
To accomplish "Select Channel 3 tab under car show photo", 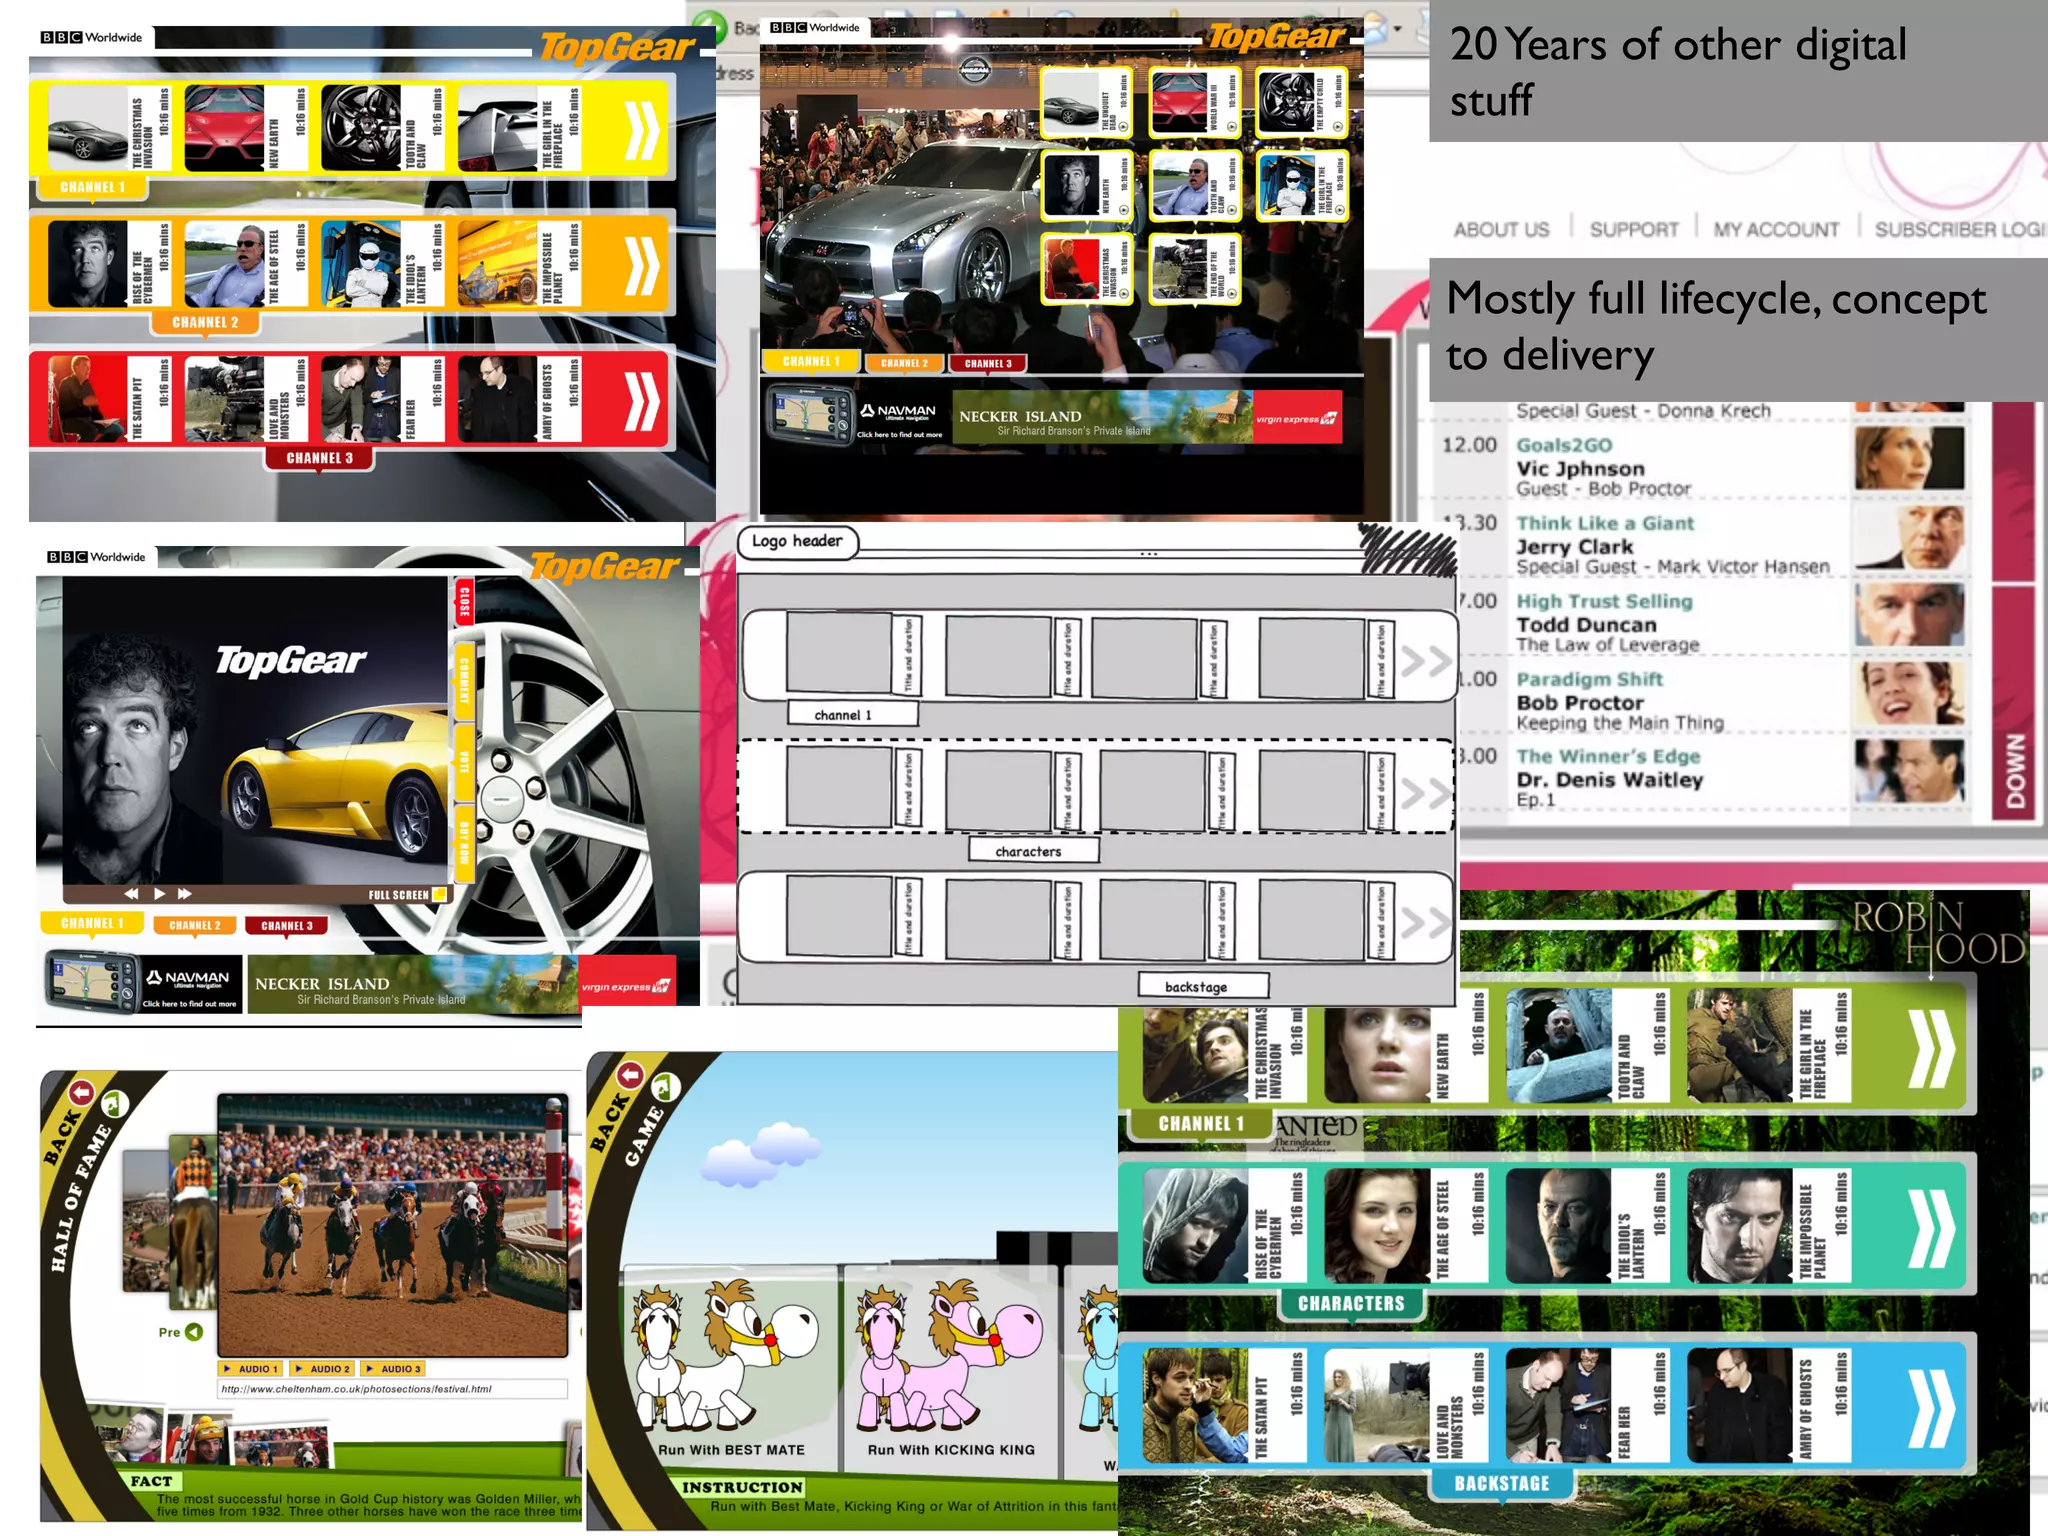I will click(988, 363).
